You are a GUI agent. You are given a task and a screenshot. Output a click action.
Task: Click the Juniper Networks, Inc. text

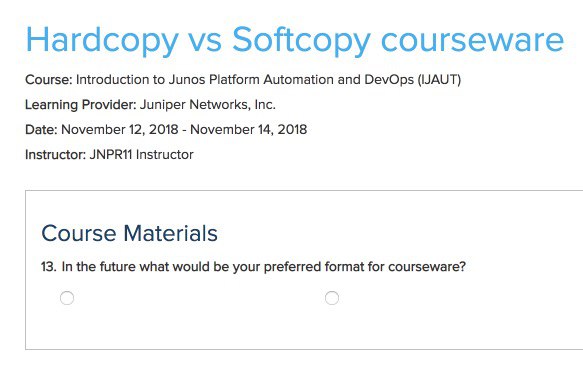[208, 104]
